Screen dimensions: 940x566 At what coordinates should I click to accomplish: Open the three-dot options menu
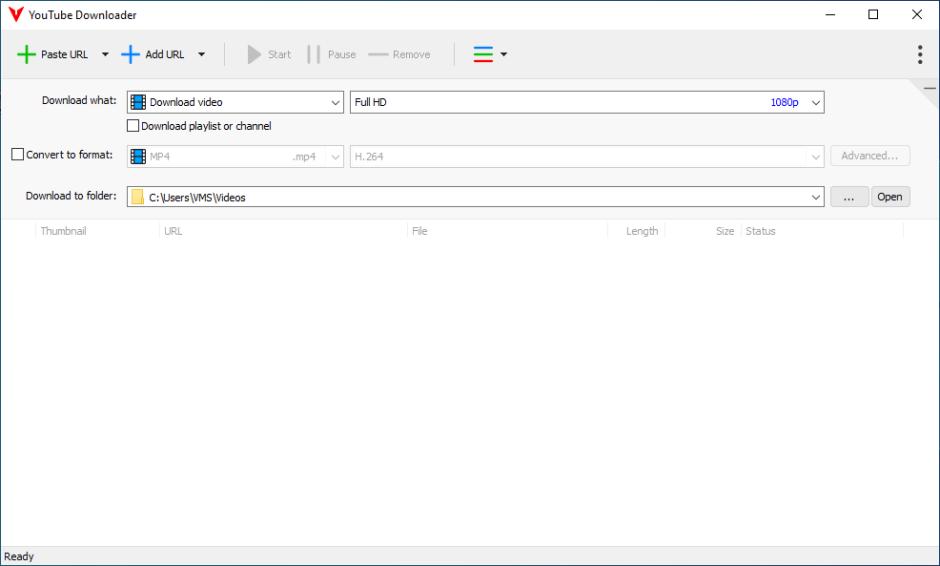click(920, 55)
